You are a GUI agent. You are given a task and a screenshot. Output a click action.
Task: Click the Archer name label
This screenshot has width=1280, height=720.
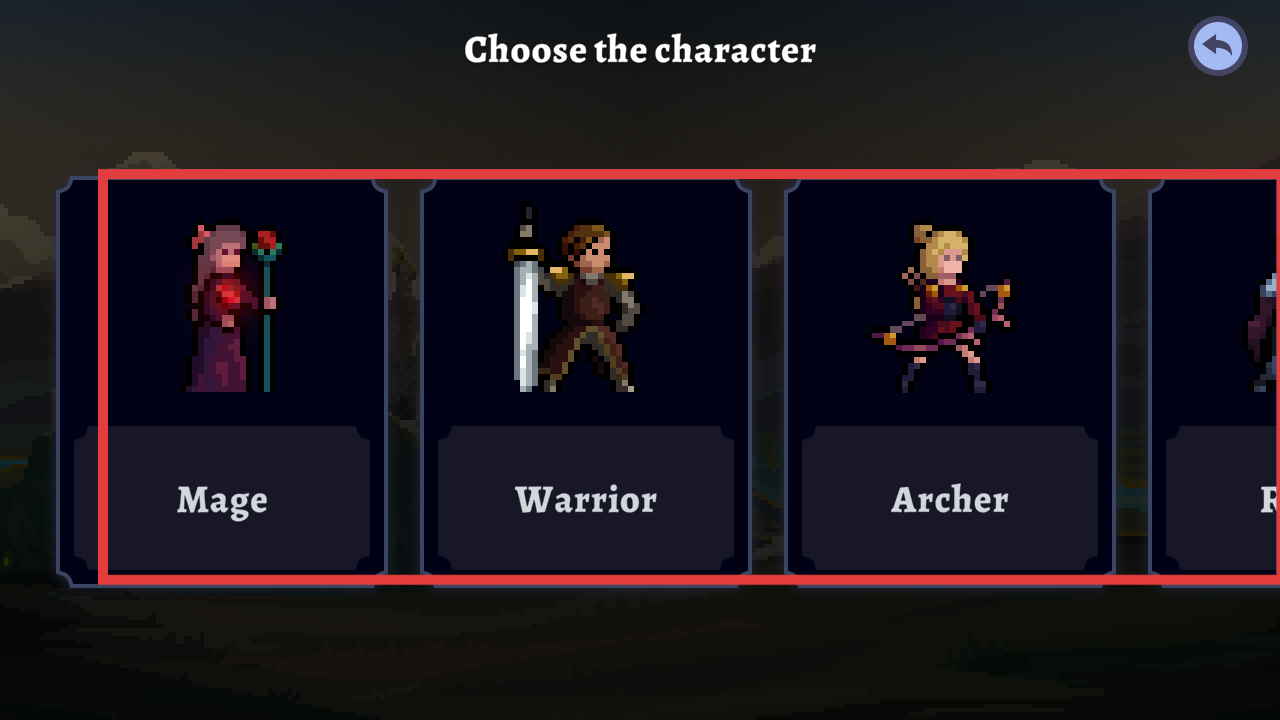(x=950, y=499)
